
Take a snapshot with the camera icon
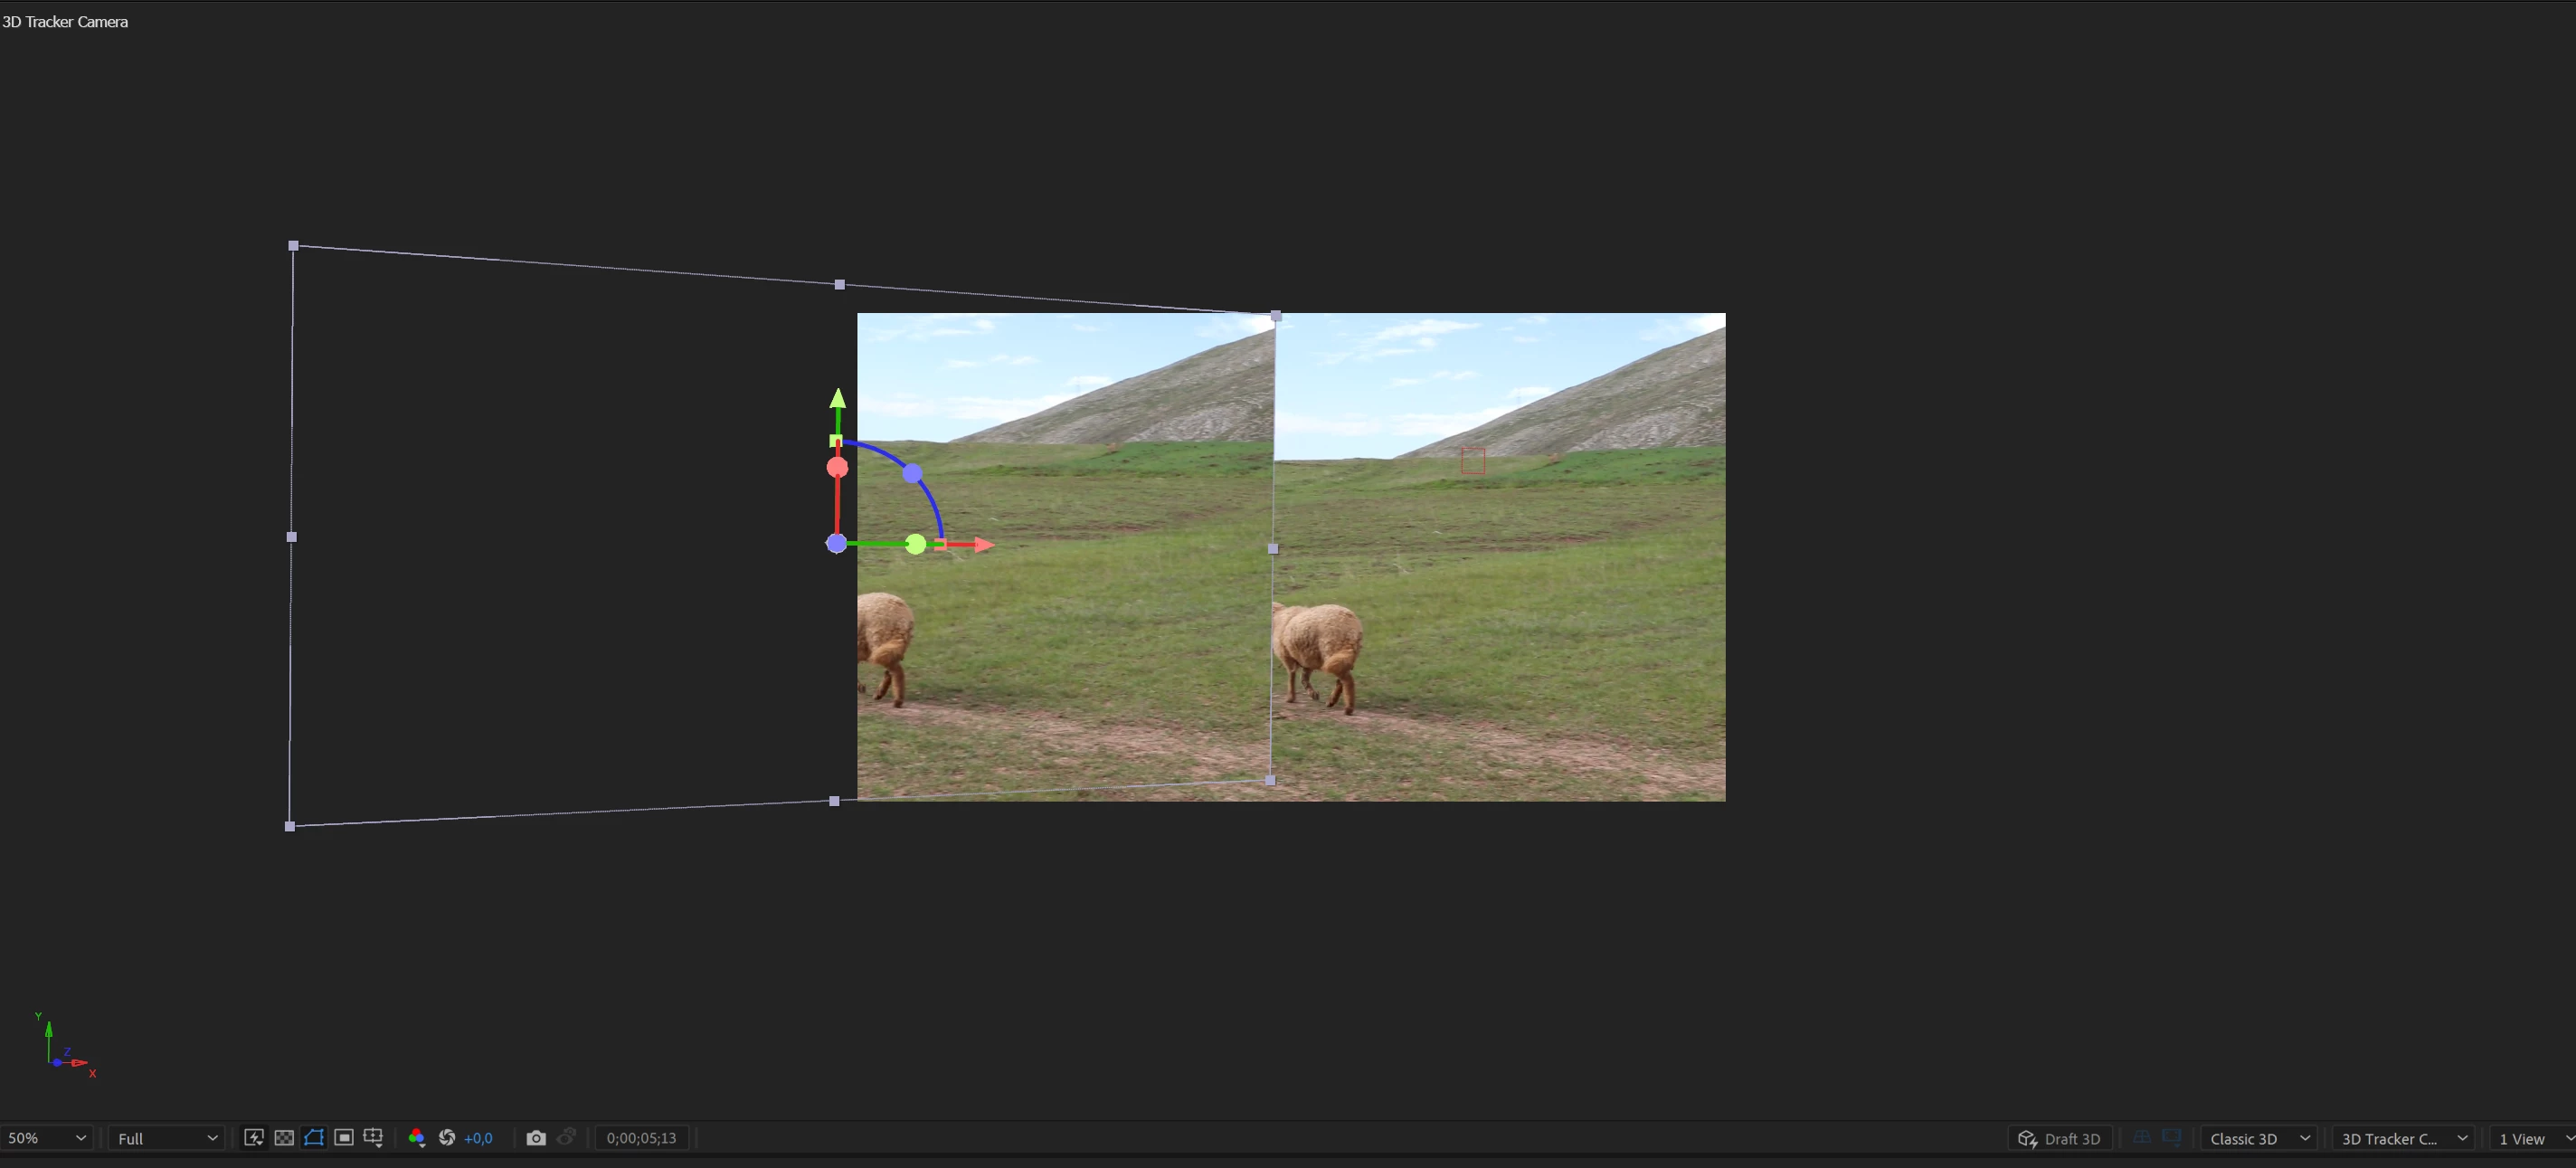[536, 1138]
